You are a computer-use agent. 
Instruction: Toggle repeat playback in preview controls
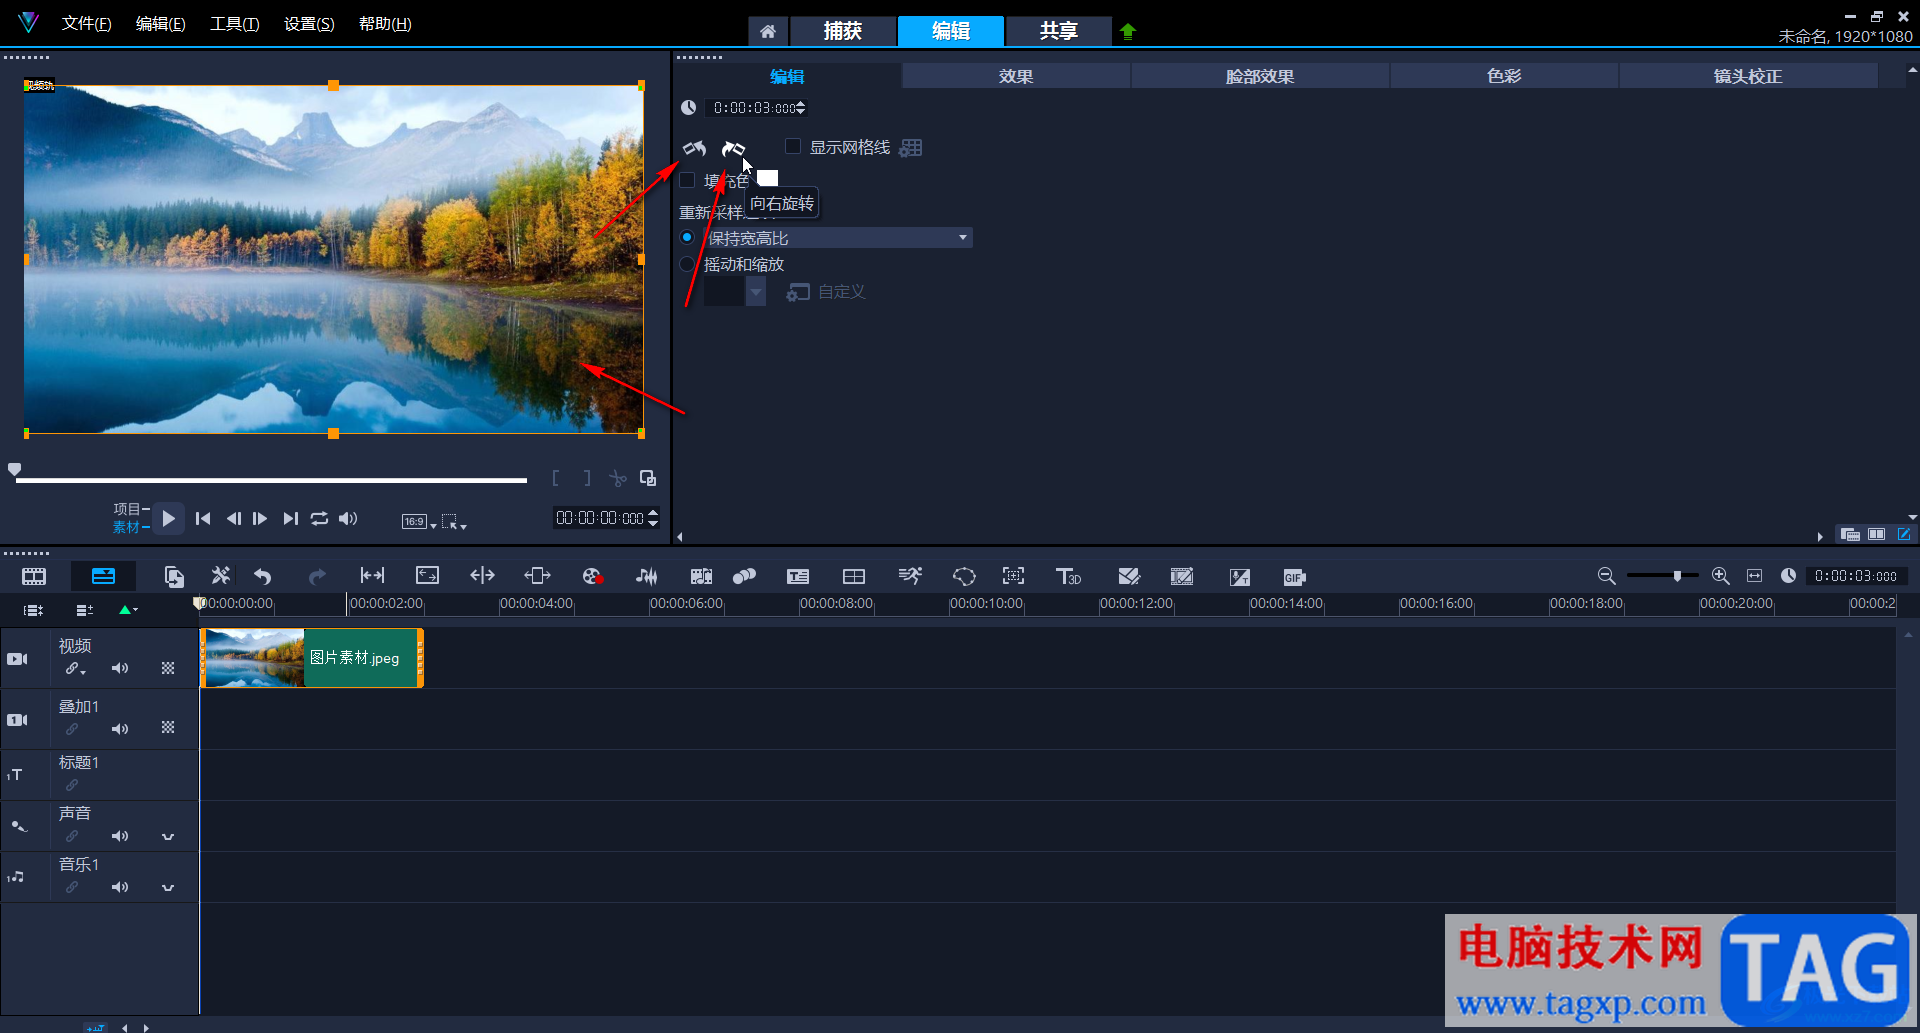(x=319, y=518)
